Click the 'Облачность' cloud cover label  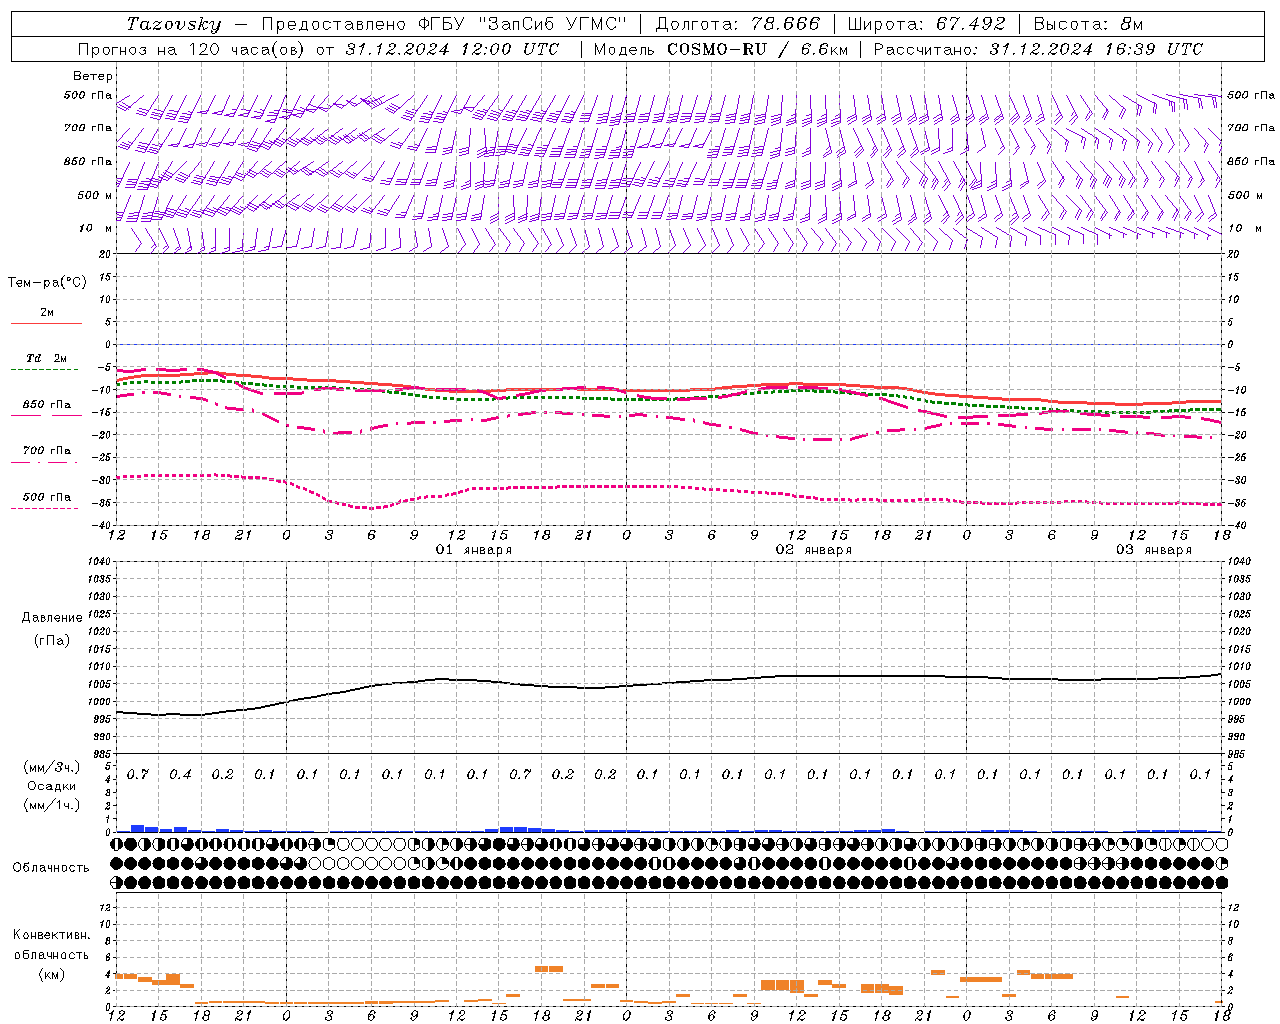pyautogui.click(x=51, y=867)
